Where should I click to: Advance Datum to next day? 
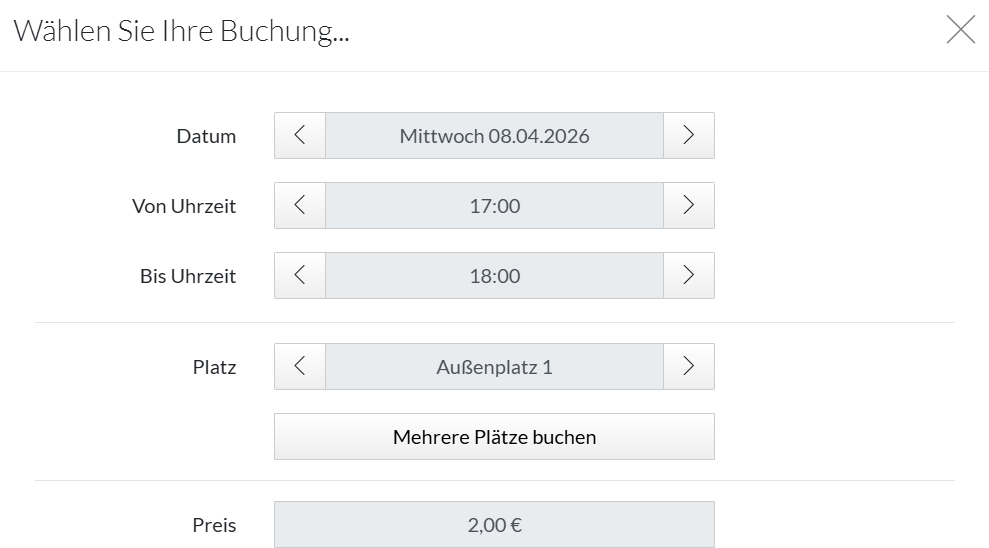tap(688, 136)
